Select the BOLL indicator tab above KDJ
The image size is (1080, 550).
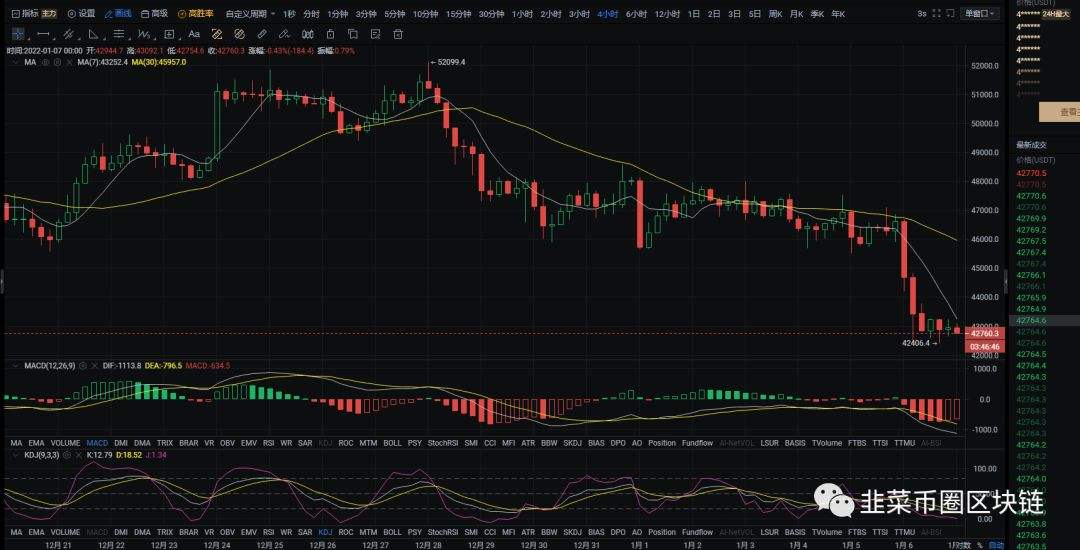392,443
